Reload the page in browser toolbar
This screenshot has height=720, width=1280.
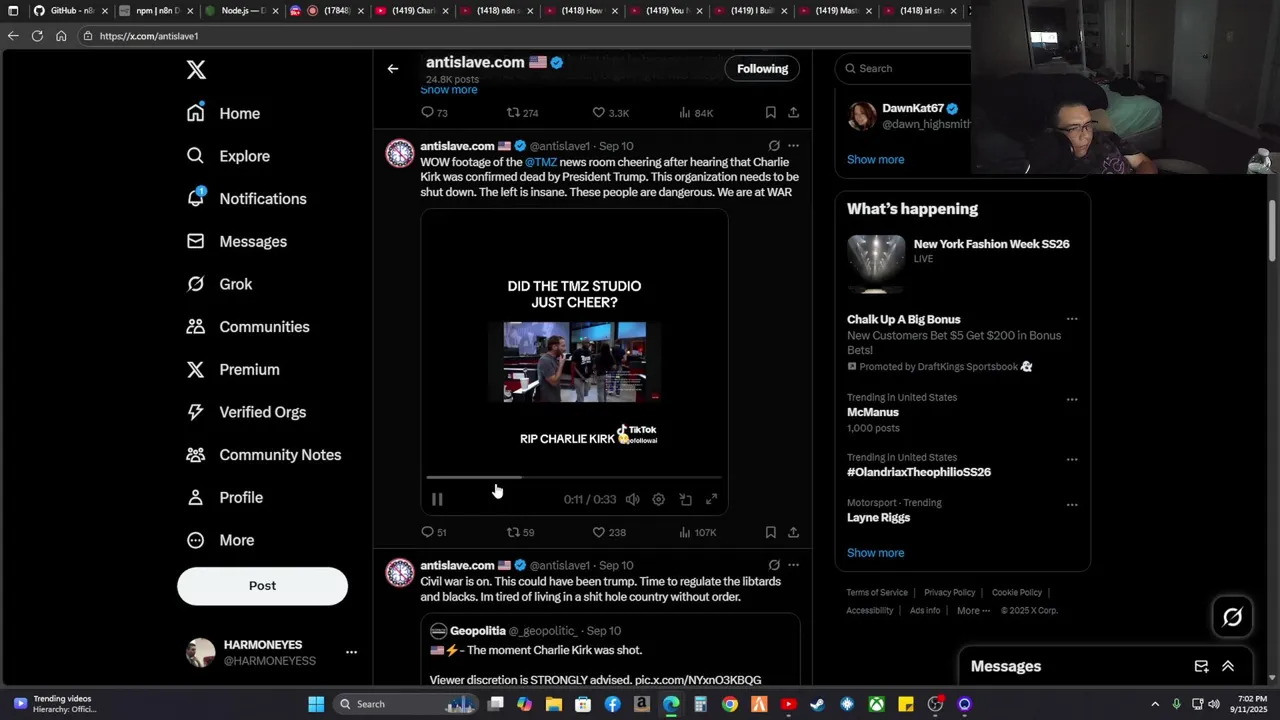[37, 36]
